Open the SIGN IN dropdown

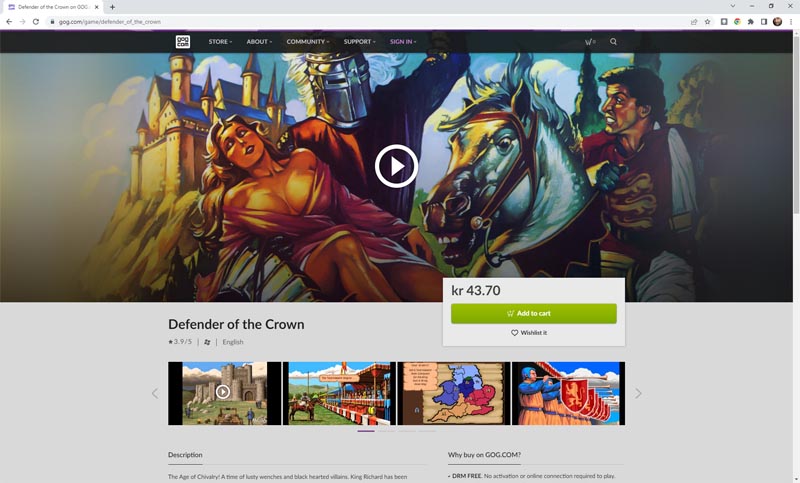pos(403,42)
